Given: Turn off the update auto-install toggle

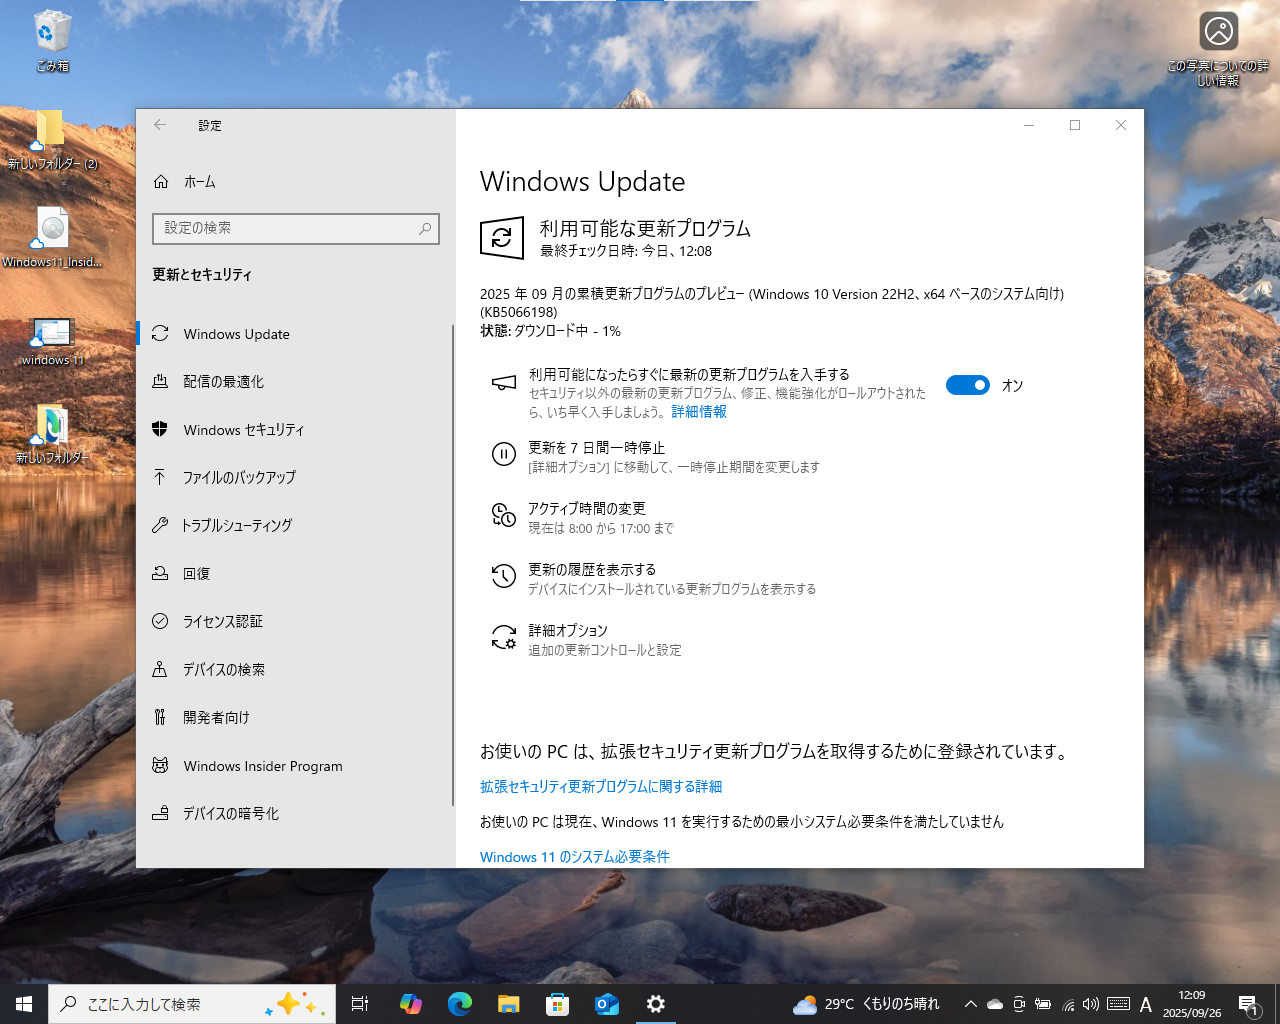Looking at the screenshot, I should coord(967,384).
